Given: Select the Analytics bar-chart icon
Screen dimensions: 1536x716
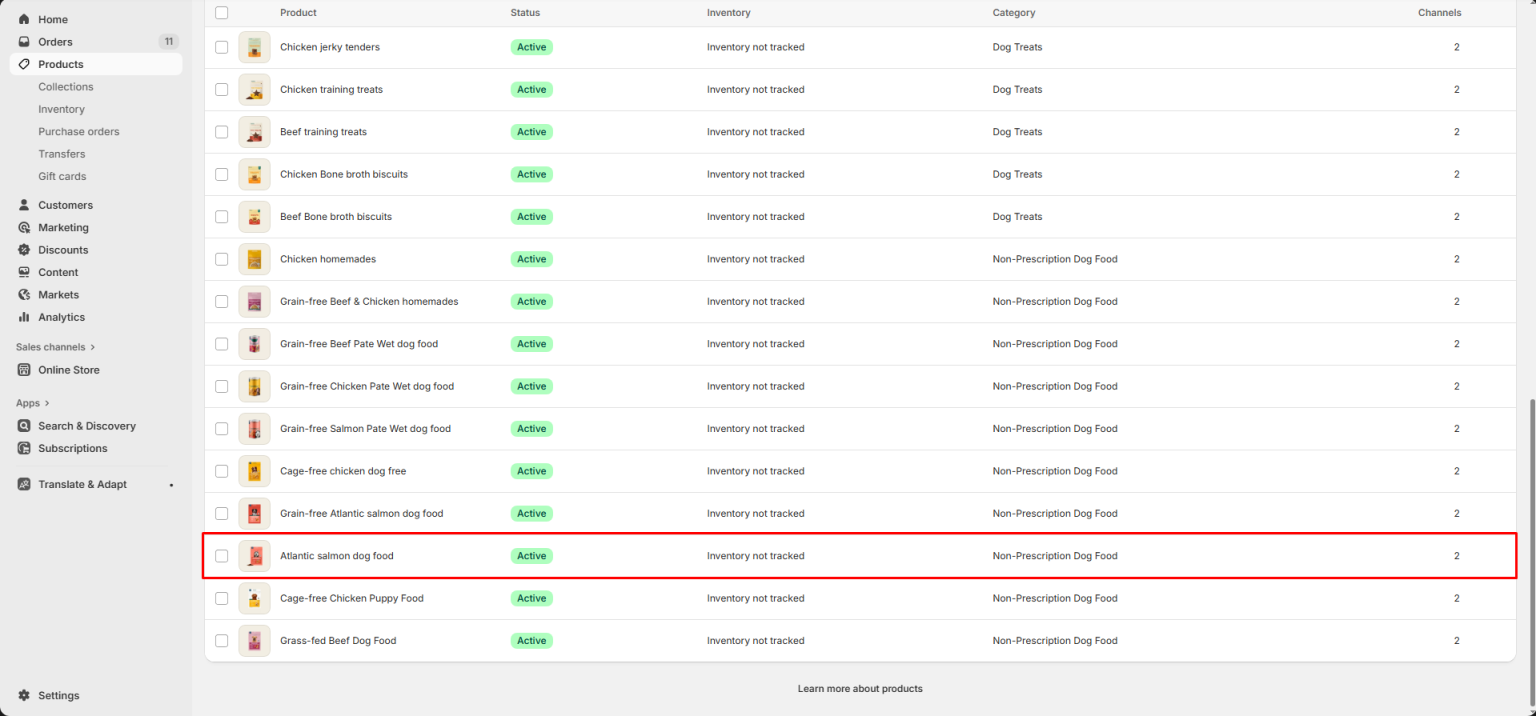Looking at the screenshot, I should click(x=23, y=317).
